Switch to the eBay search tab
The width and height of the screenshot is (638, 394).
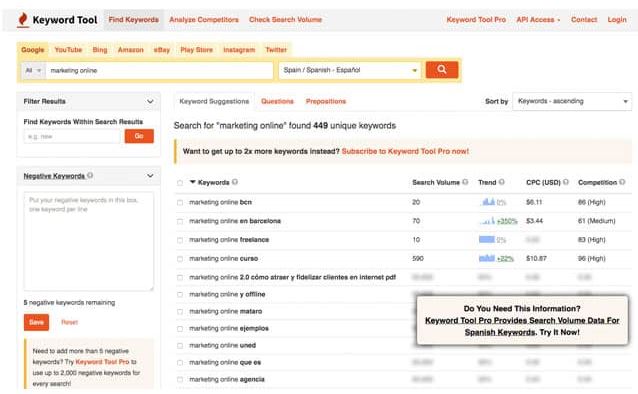(162, 50)
